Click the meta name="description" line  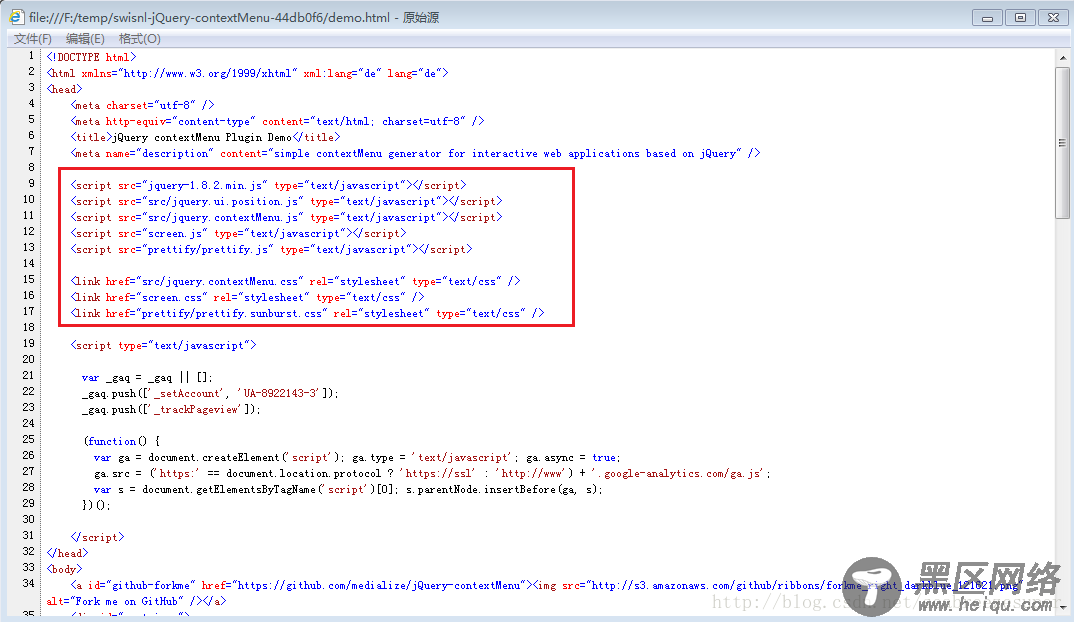click(415, 153)
